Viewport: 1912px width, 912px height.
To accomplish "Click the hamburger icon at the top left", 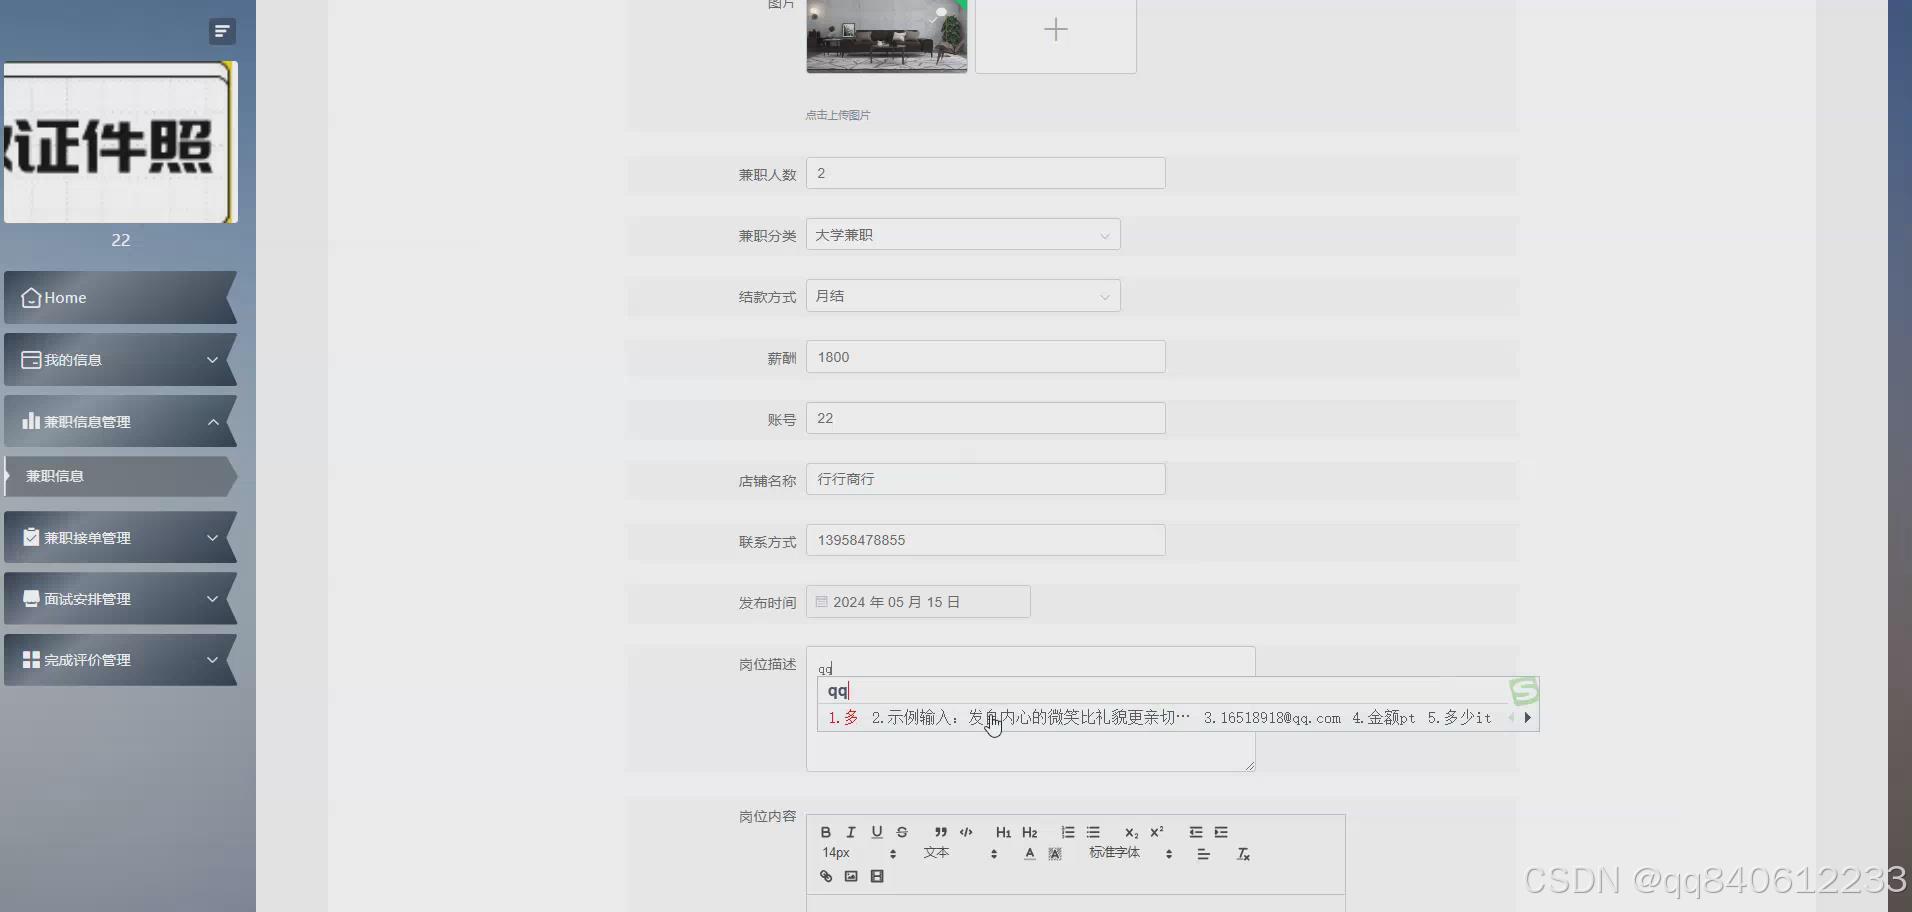I will 222,31.
